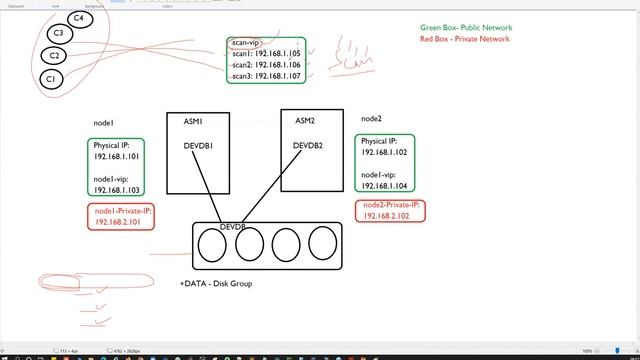640x360 pixels.
Task: Click the 'DEVDB2' instance label
Action: (x=307, y=145)
